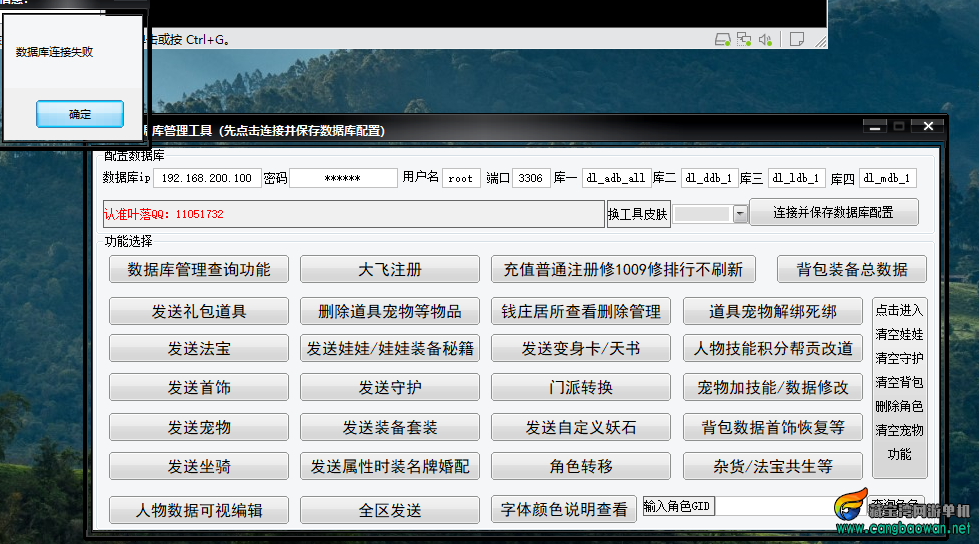Open 背包数据首饰恢复等

click(x=773, y=427)
